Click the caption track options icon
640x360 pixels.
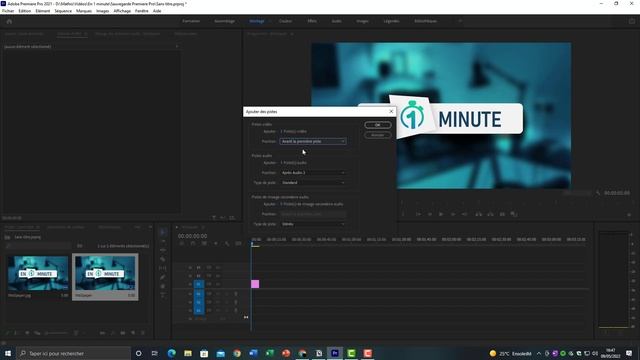[x=238, y=244]
